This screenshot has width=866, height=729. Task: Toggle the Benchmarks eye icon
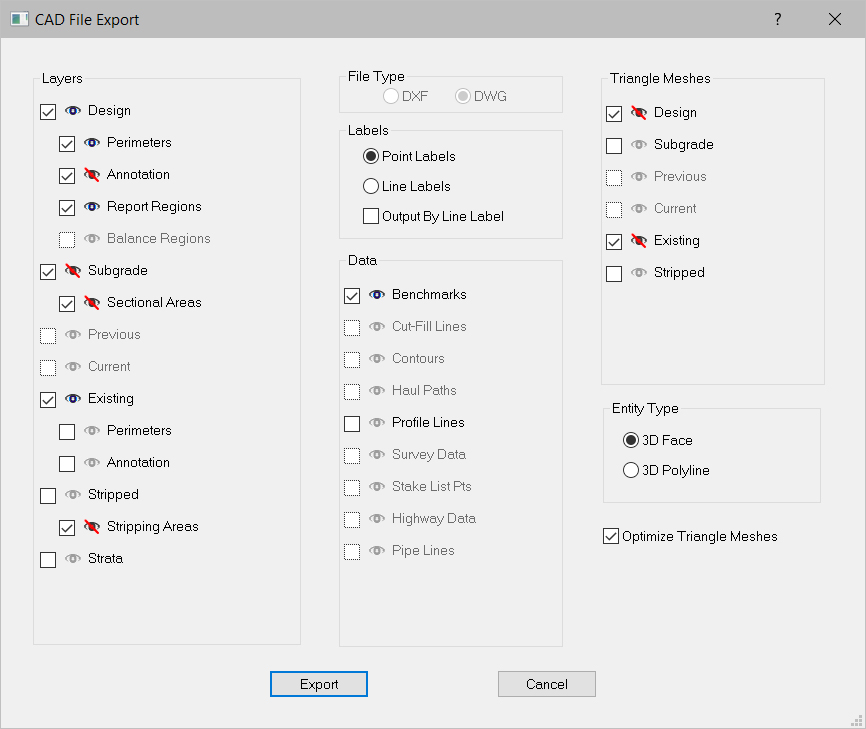tap(377, 295)
